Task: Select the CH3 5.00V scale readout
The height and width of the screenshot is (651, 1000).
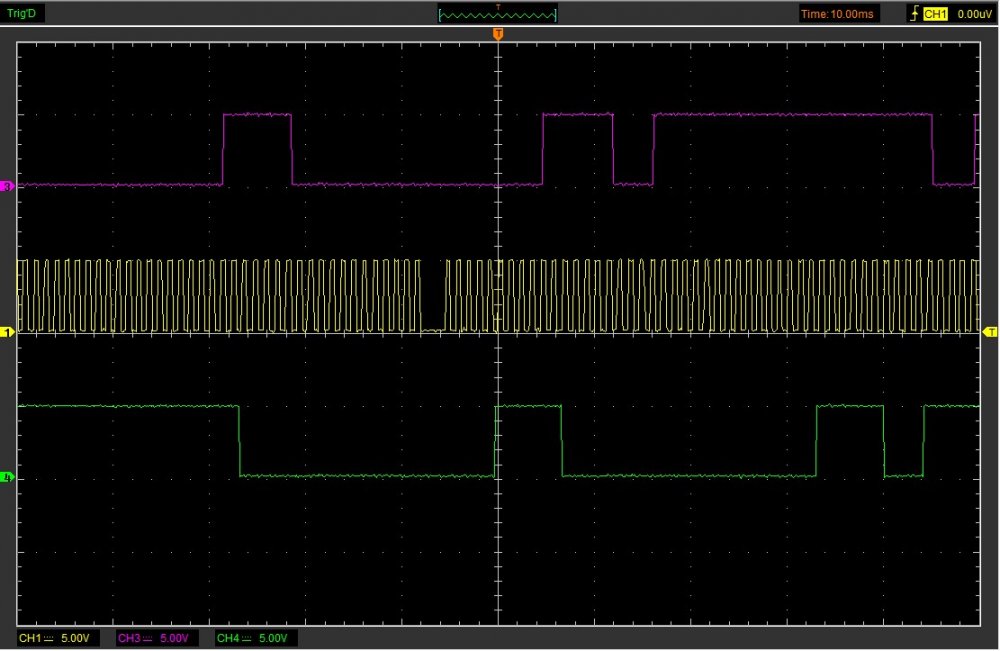Action: point(172,638)
